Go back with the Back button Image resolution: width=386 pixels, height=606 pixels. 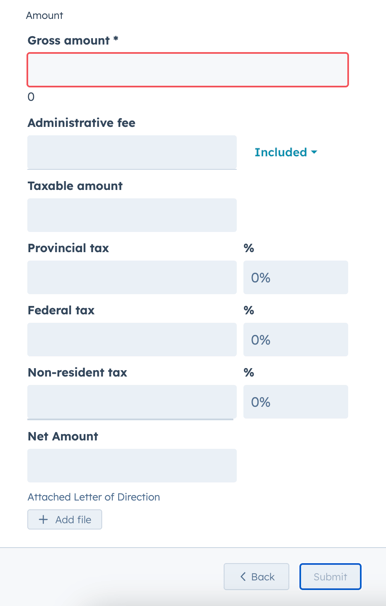256,577
